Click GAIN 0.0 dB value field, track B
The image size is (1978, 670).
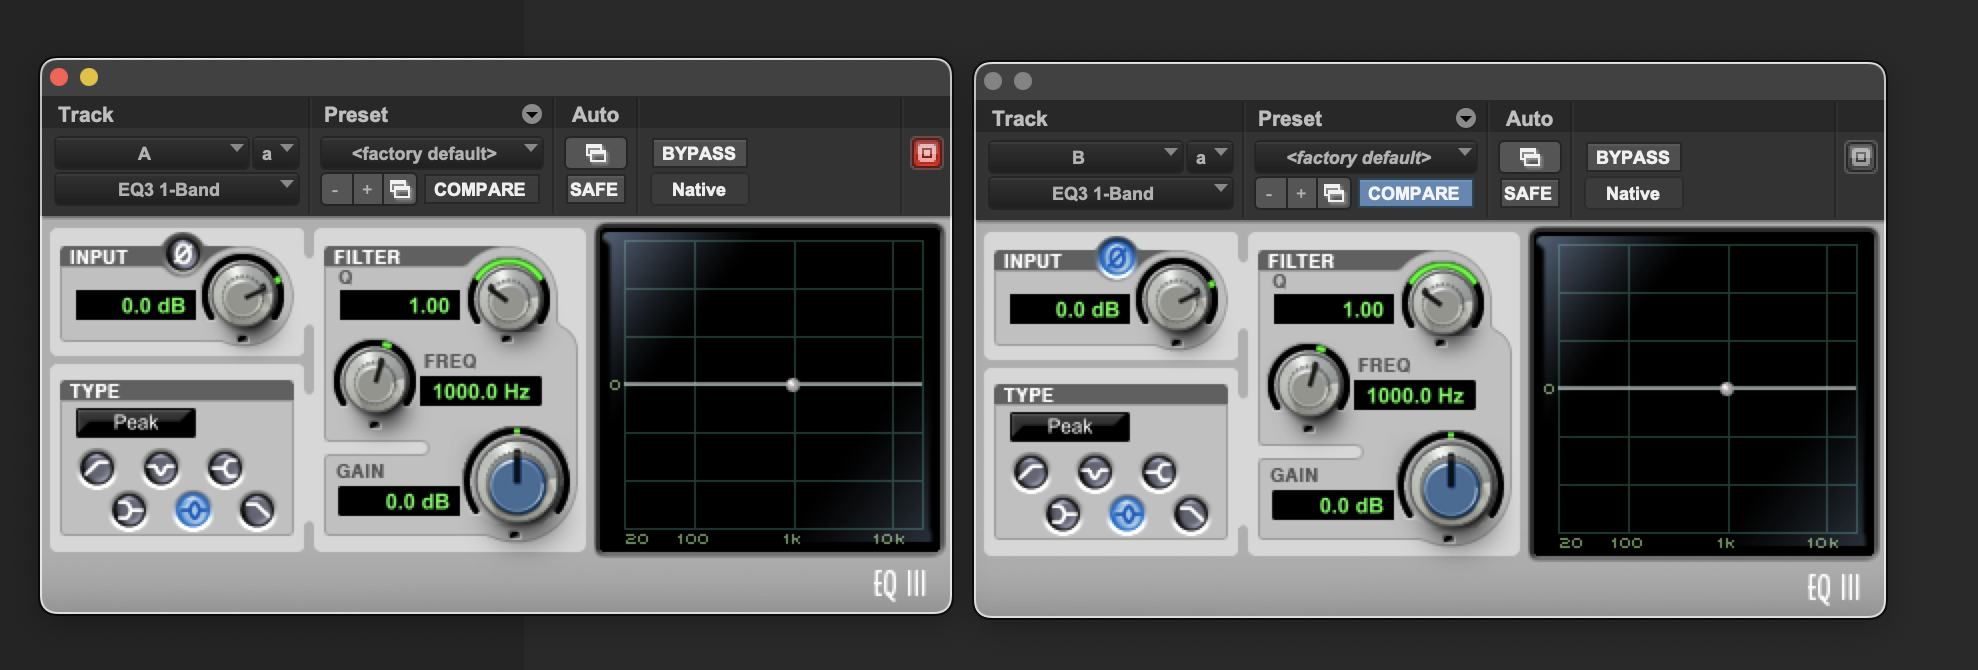(x=1333, y=505)
